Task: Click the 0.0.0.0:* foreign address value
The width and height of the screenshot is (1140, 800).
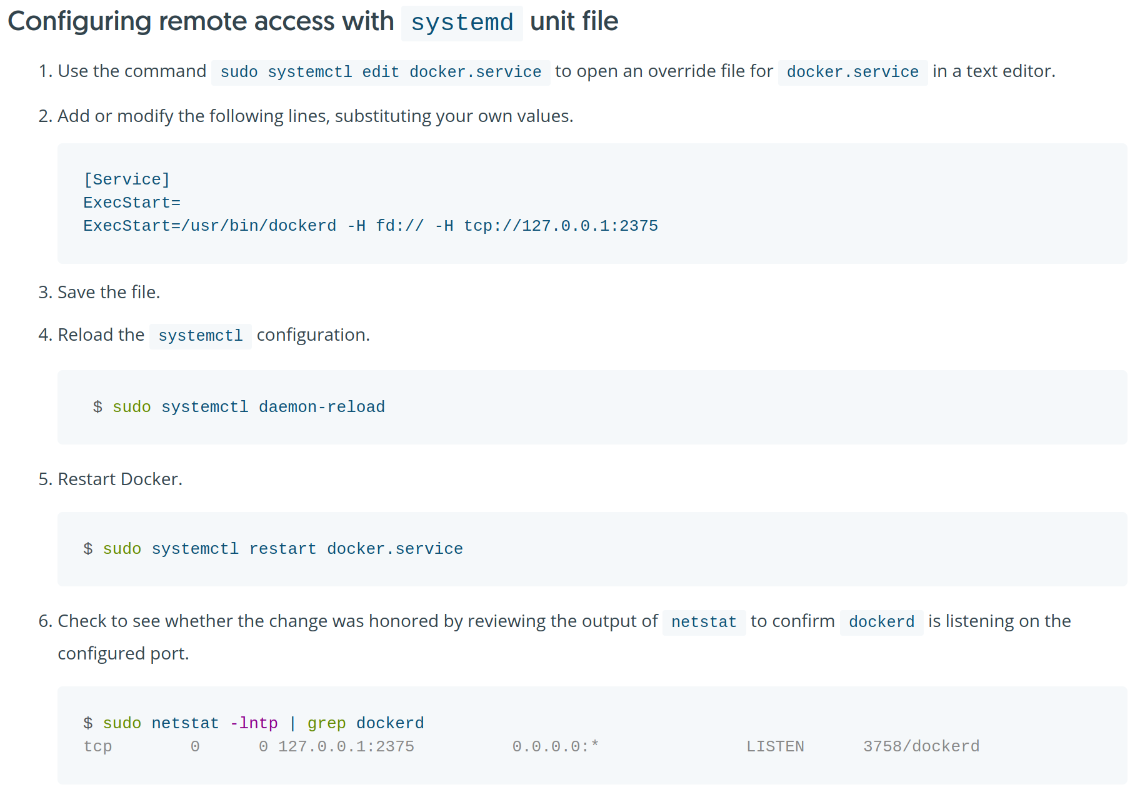Action: (555, 746)
